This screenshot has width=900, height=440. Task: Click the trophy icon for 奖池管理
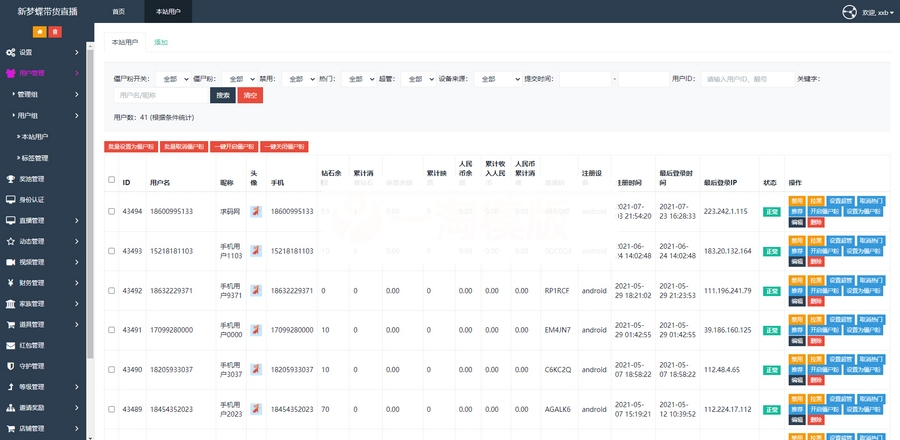(11, 179)
